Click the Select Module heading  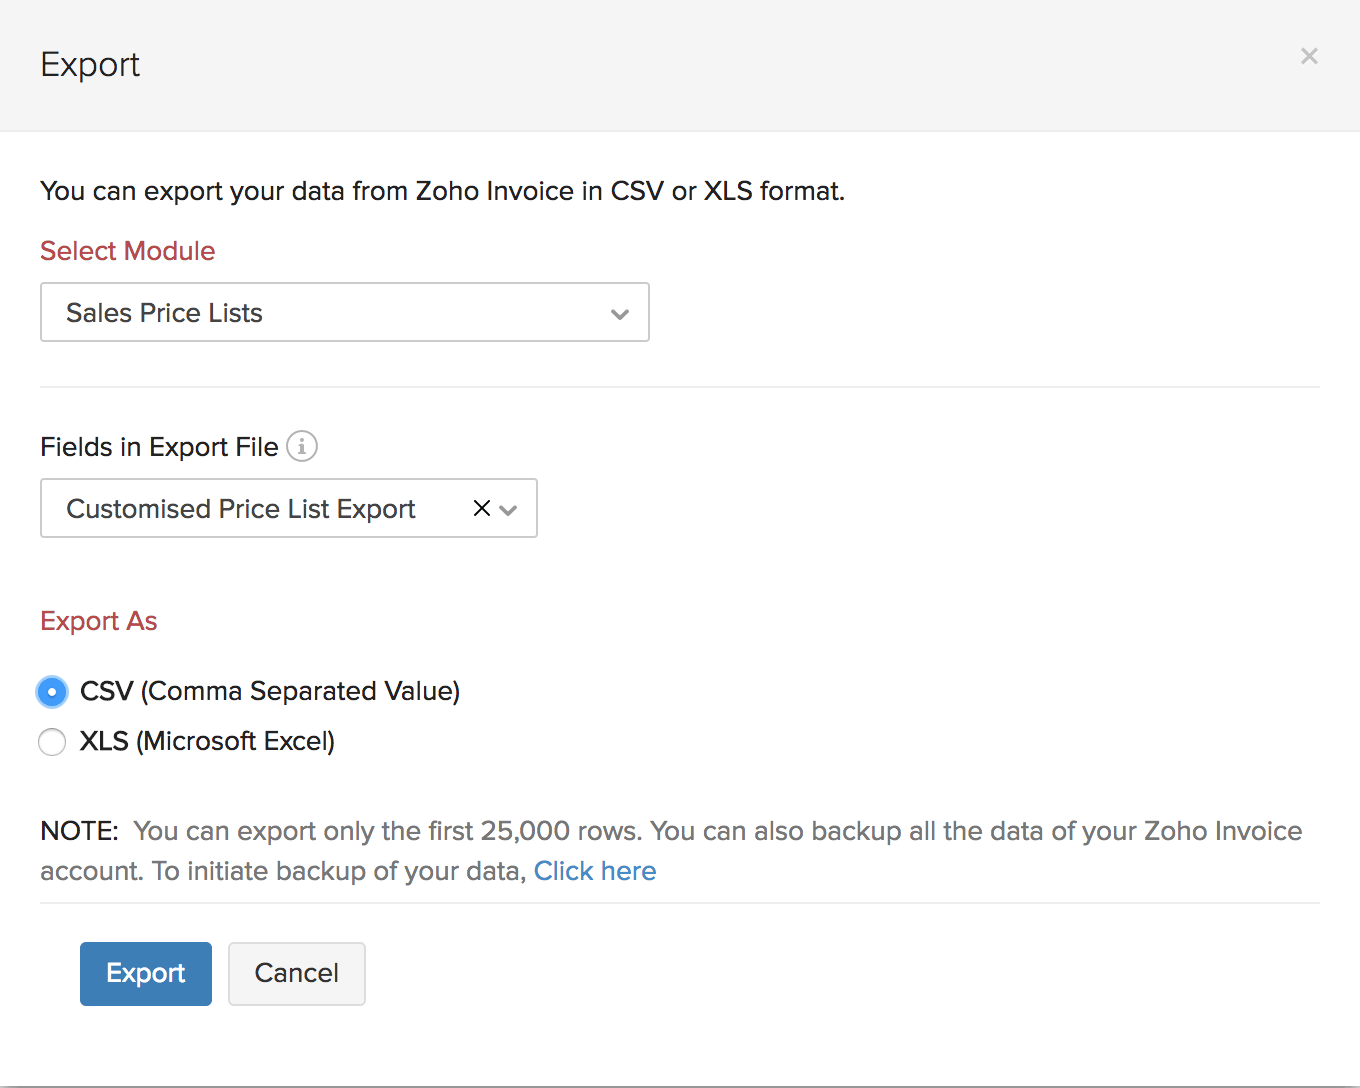127,251
